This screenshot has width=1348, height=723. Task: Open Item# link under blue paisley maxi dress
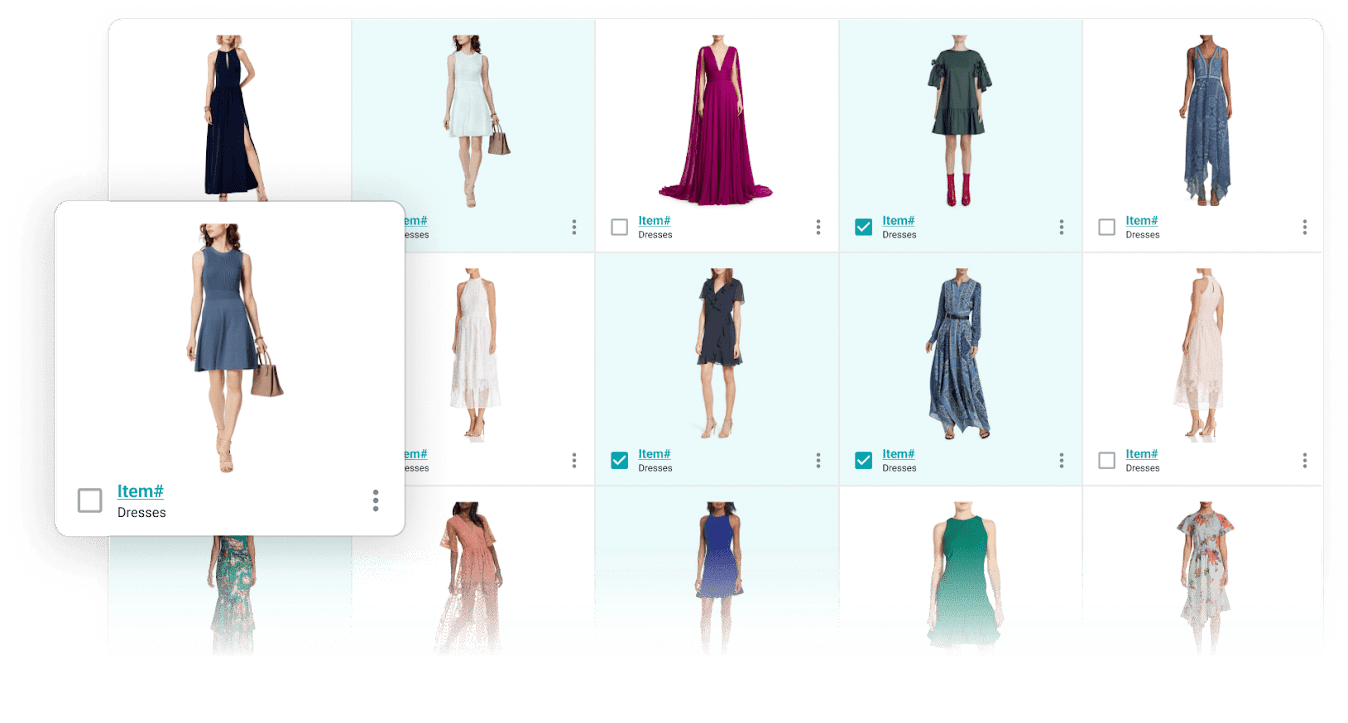click(x=898, y=454)
